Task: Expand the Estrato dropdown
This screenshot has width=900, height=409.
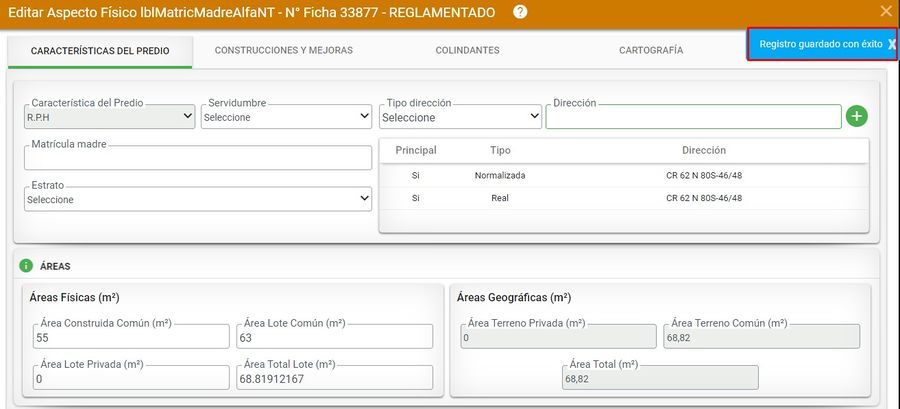Action: coord(198,199)
